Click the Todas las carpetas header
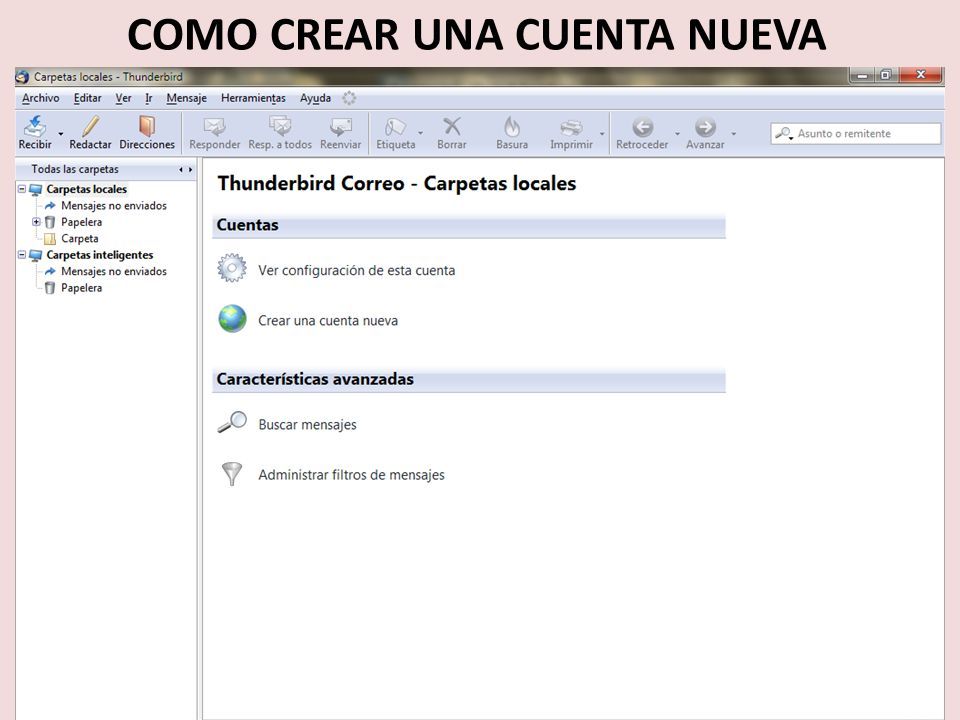Image resolution: width=960 pixels, height=720 pixels. [x=75, y=169]
